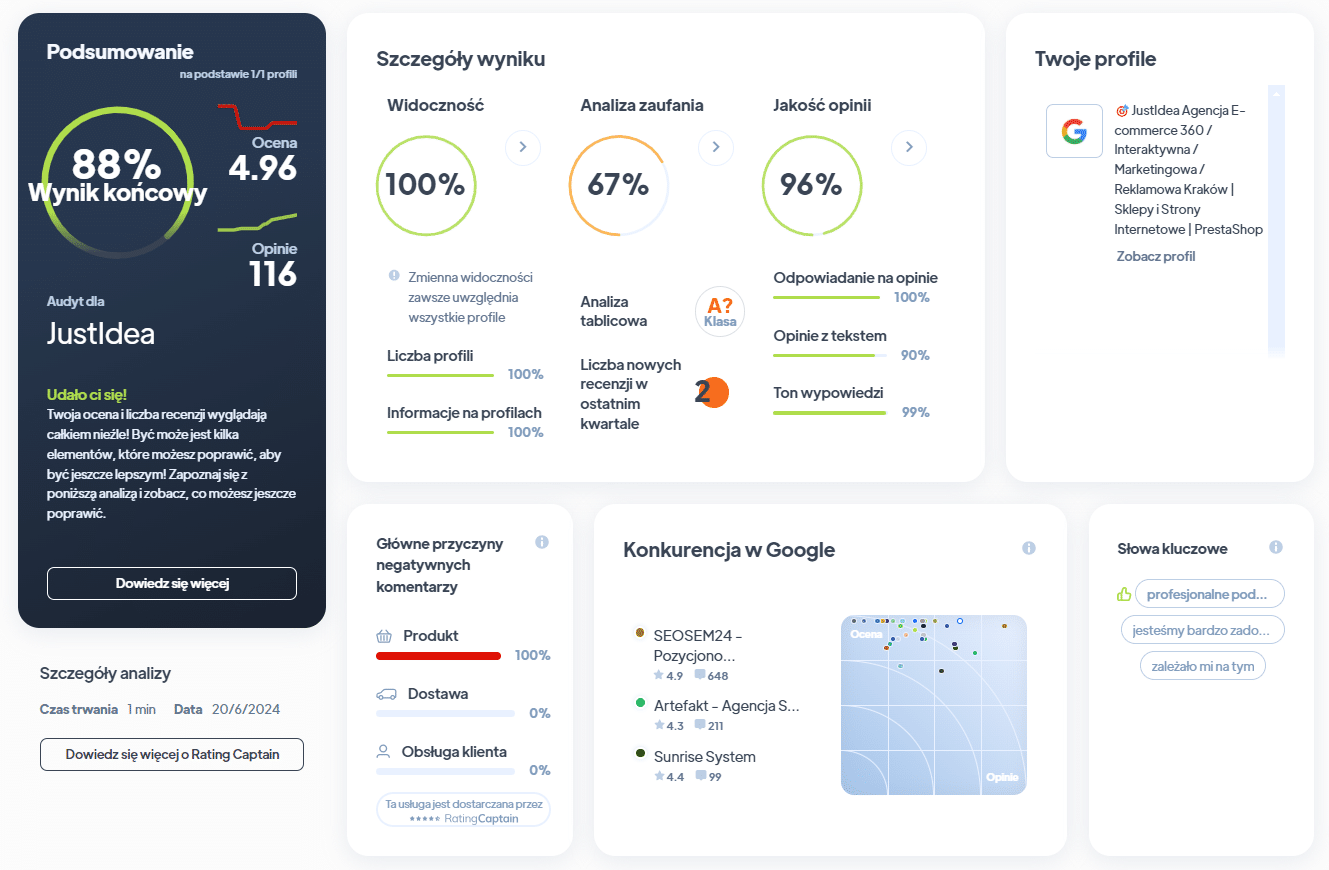Screen dimensions: 1329x870
Task: Click the competition scatter chart
Action: pyautogui.click(x=934, y=705)
